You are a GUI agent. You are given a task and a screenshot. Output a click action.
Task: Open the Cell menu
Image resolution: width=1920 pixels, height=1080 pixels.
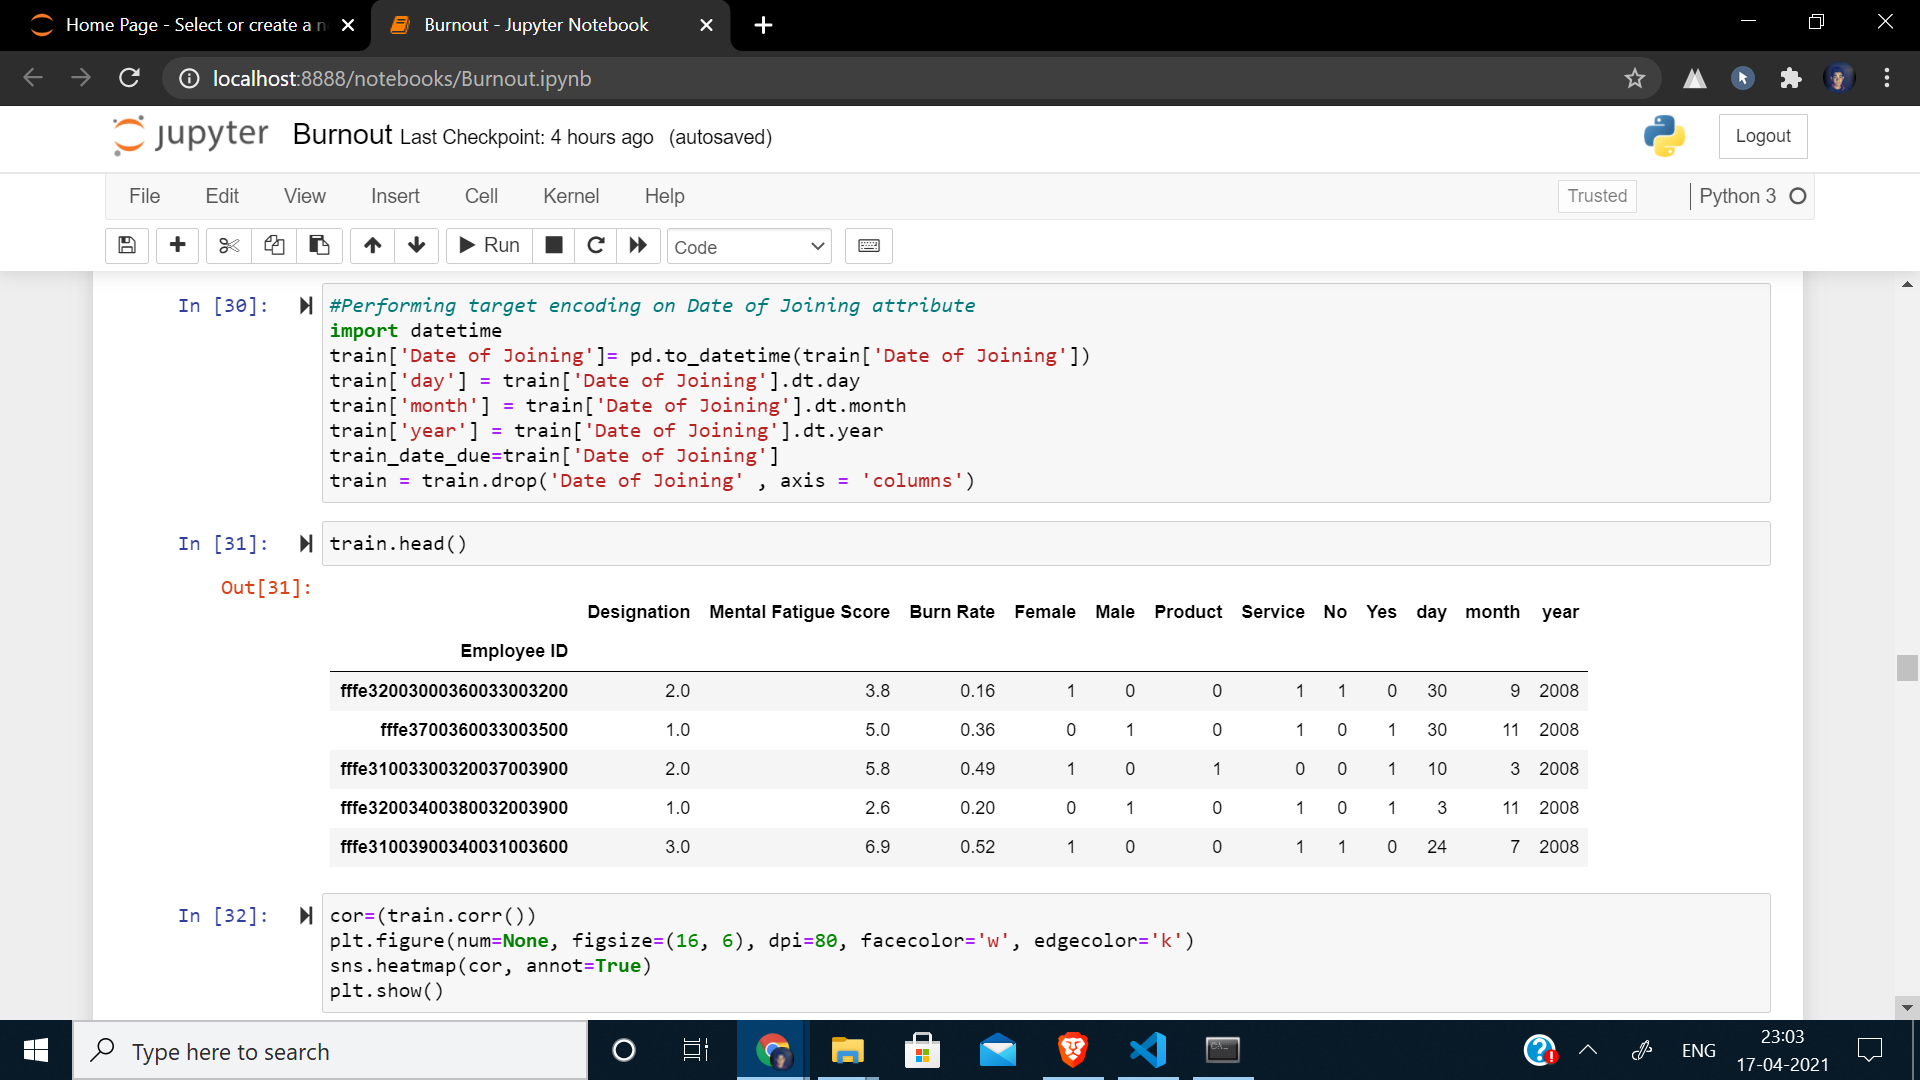point(480,196)
